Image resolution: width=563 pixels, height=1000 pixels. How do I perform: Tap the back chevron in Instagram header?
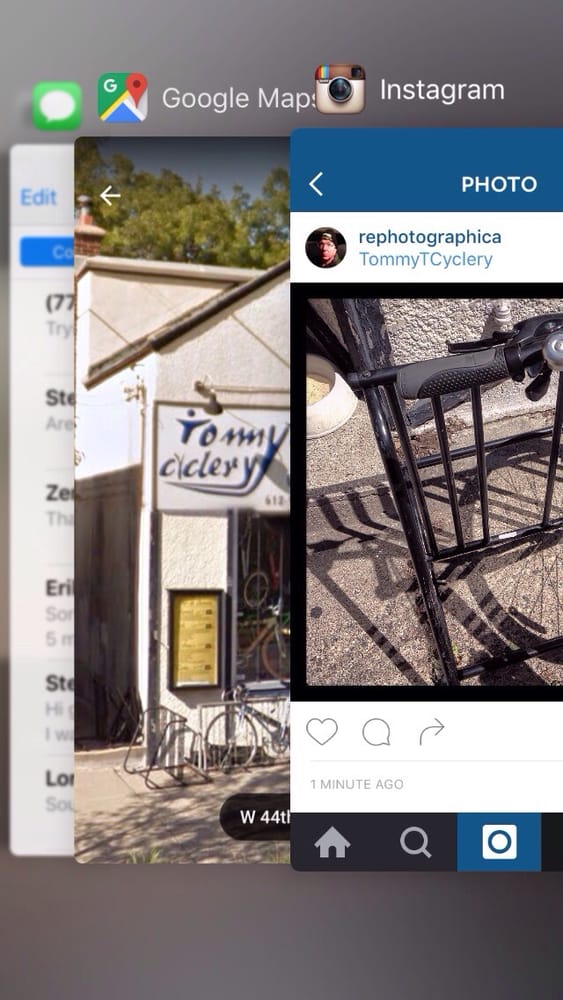tap(316, 184)
